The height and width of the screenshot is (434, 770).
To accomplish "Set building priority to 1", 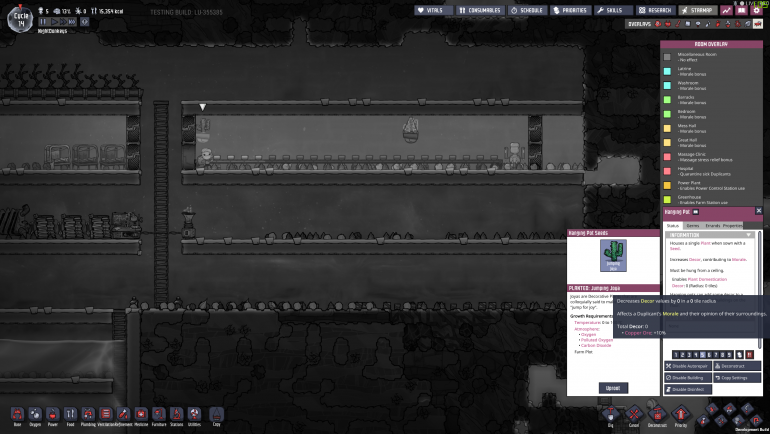I will point(676,354).
